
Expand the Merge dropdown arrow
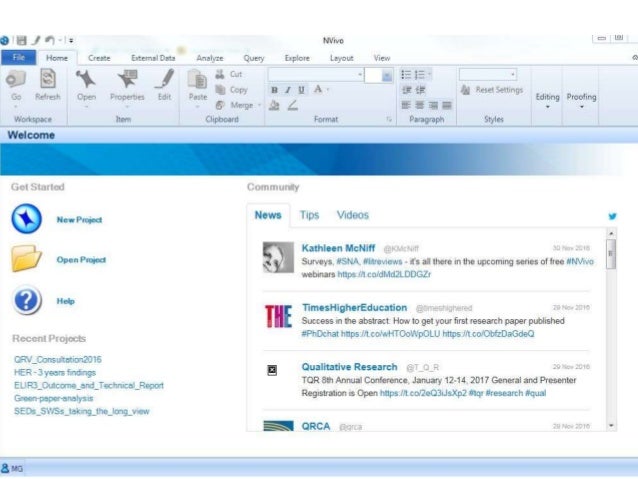259,105
